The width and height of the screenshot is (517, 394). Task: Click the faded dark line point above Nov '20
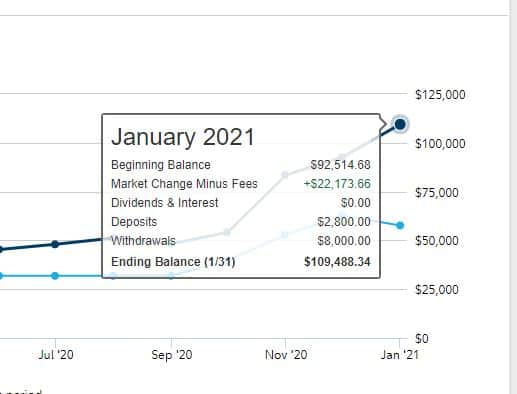tap(285, 175)
